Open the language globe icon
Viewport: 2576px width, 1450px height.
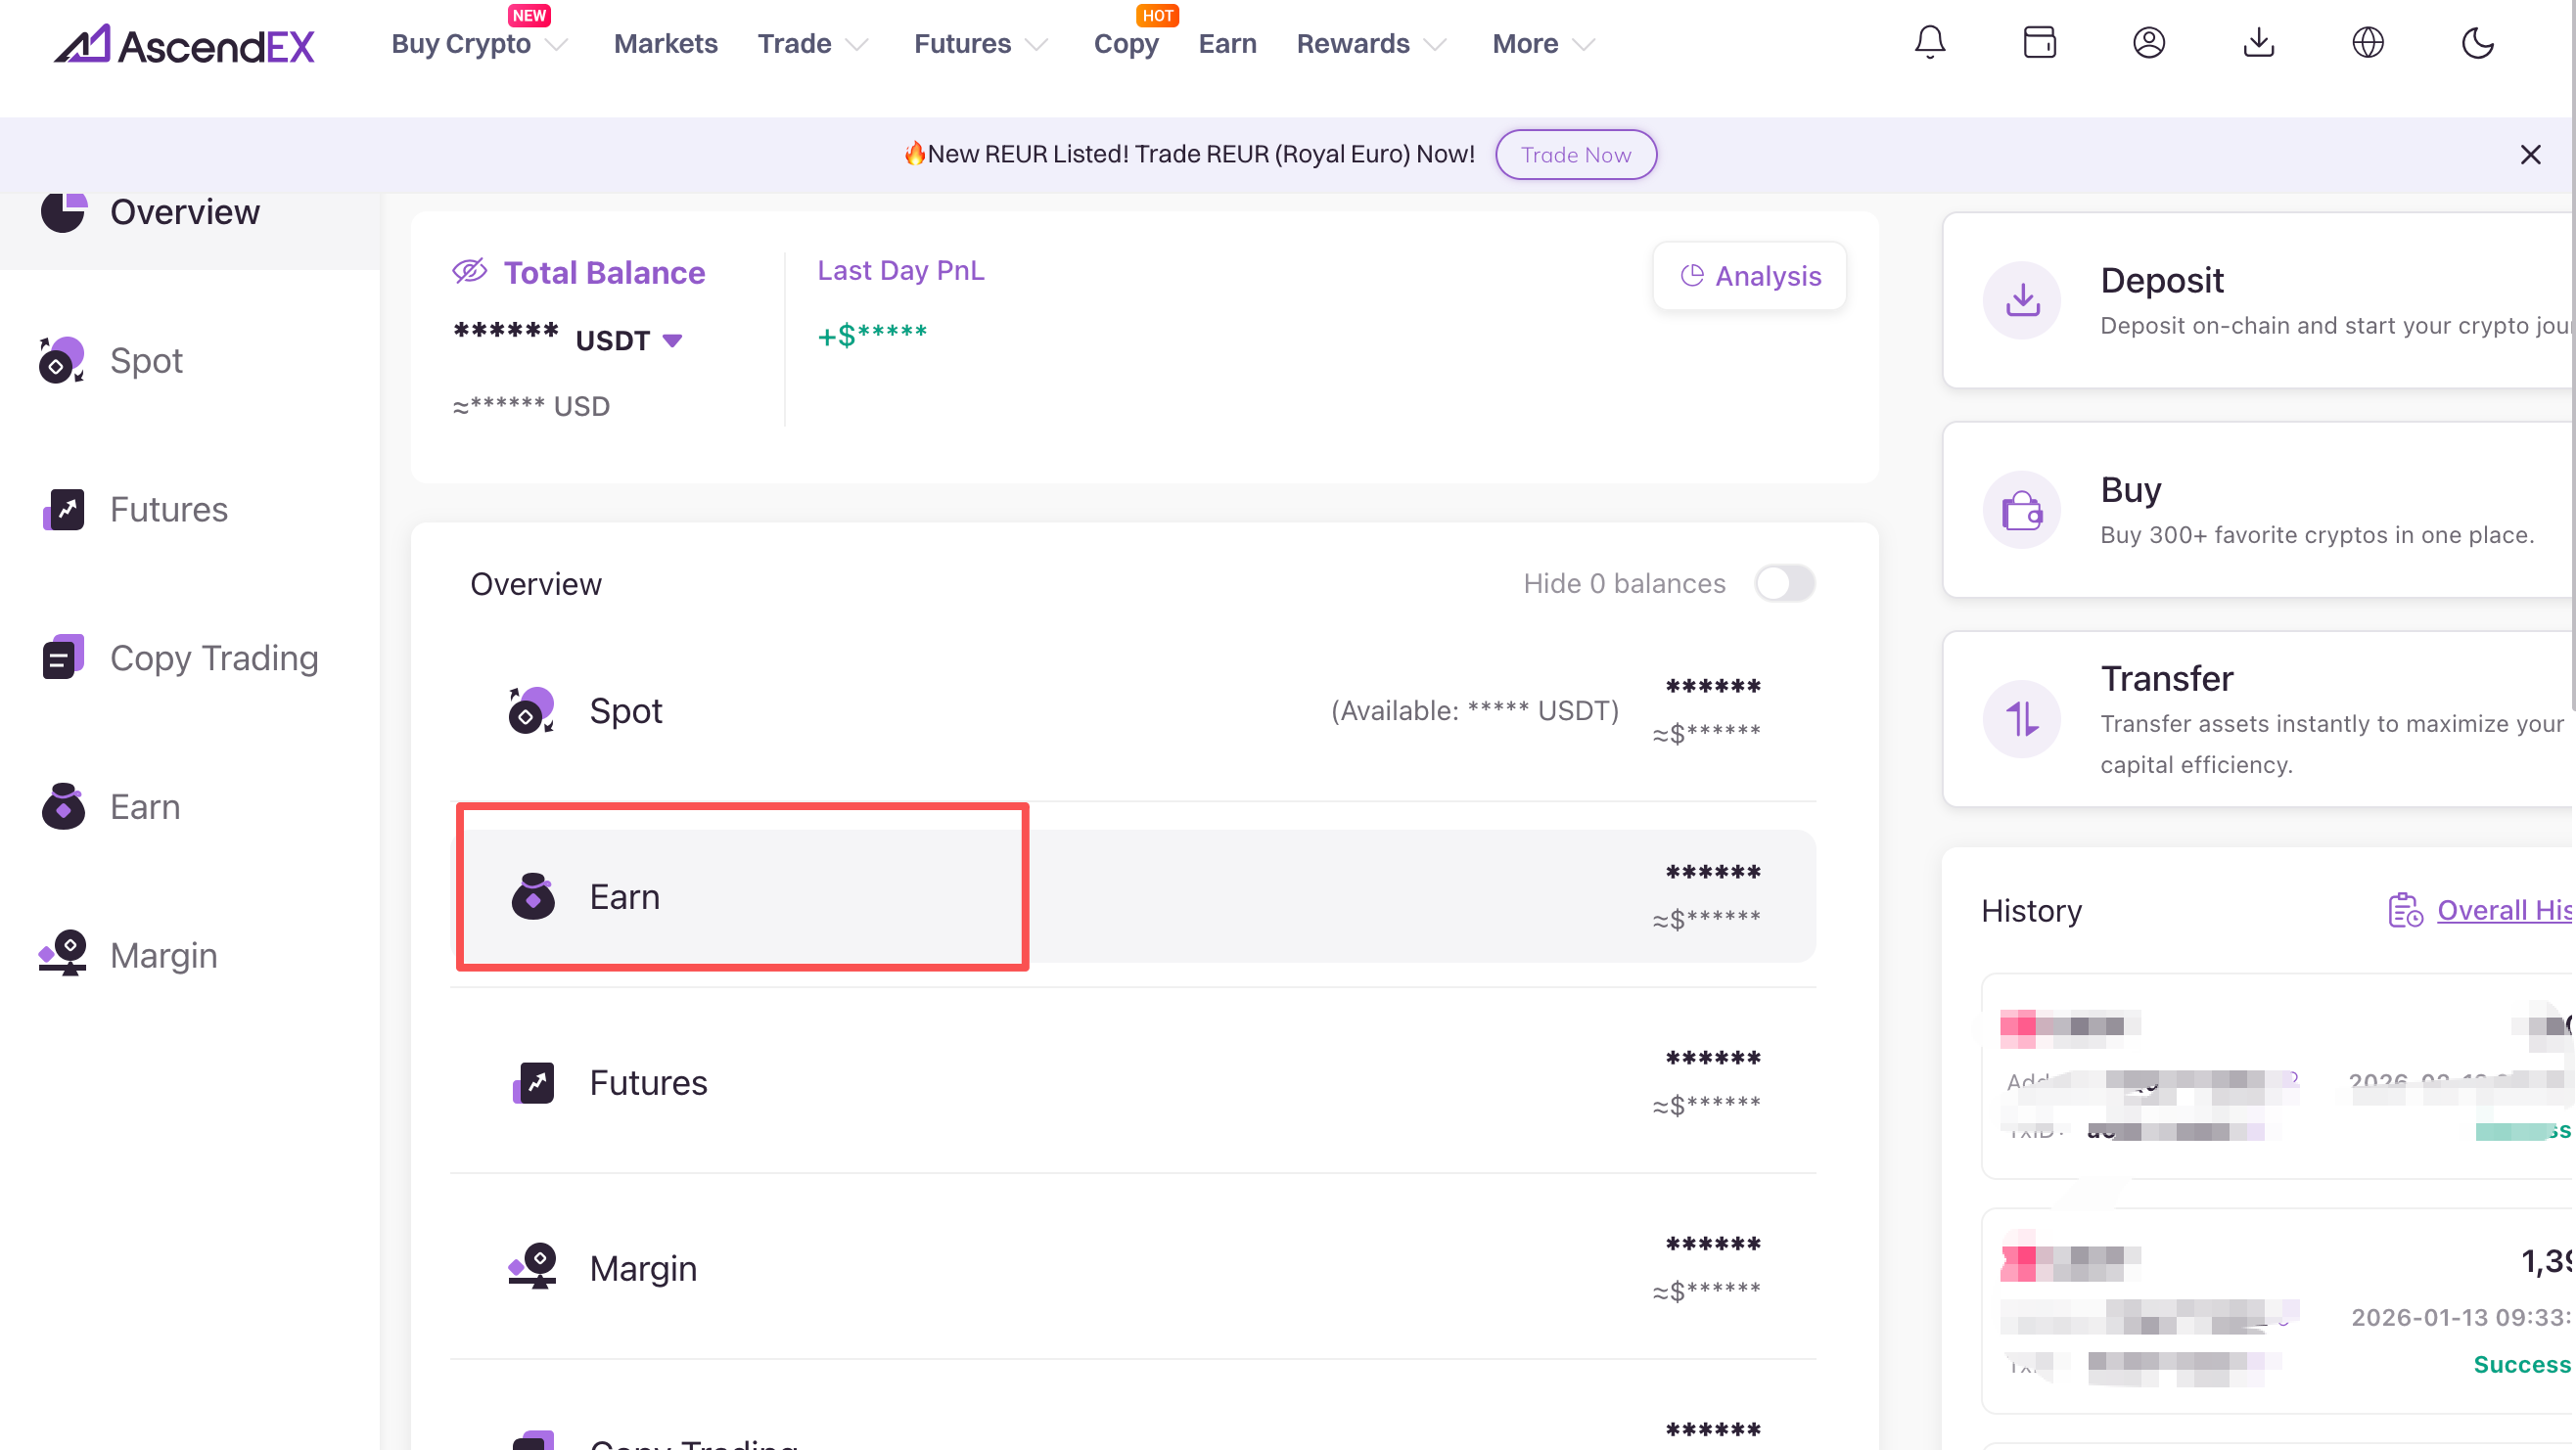click(2367, 43)
